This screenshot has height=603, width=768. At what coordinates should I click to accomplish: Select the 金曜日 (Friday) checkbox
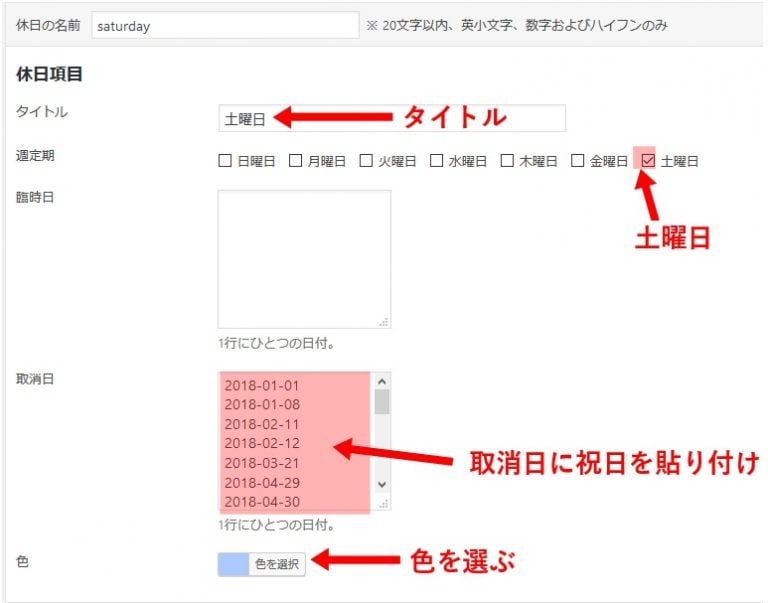pos(577,160)
